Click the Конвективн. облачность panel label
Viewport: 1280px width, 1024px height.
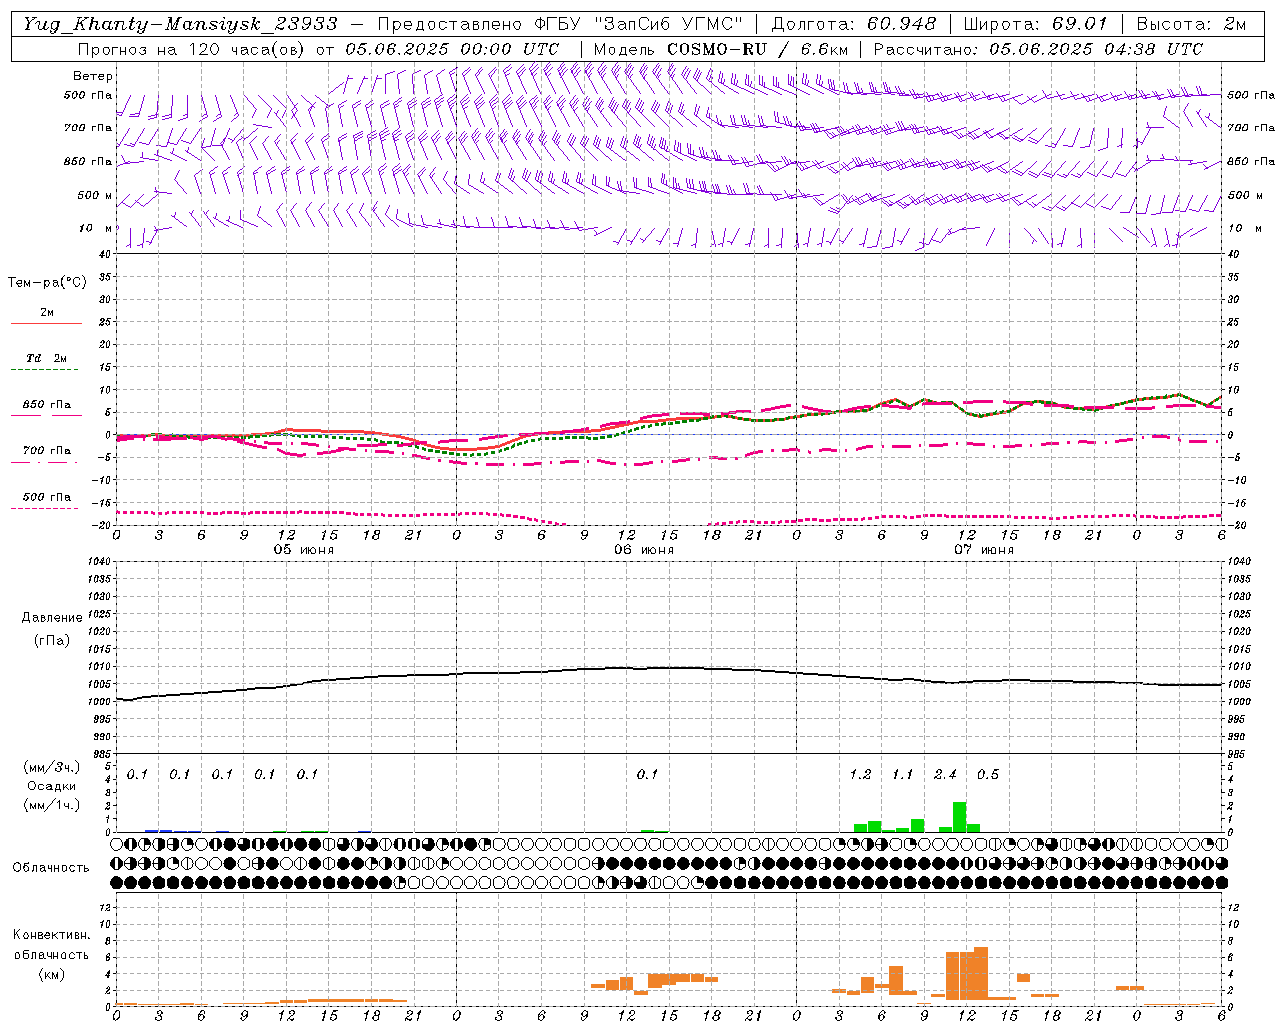coord(51,945)
